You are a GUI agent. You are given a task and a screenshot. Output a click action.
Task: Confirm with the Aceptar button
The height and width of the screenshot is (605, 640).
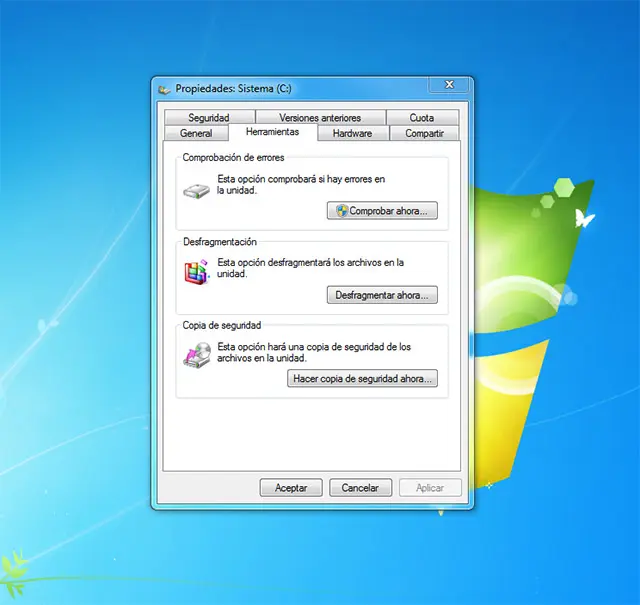tap(291, 488)
